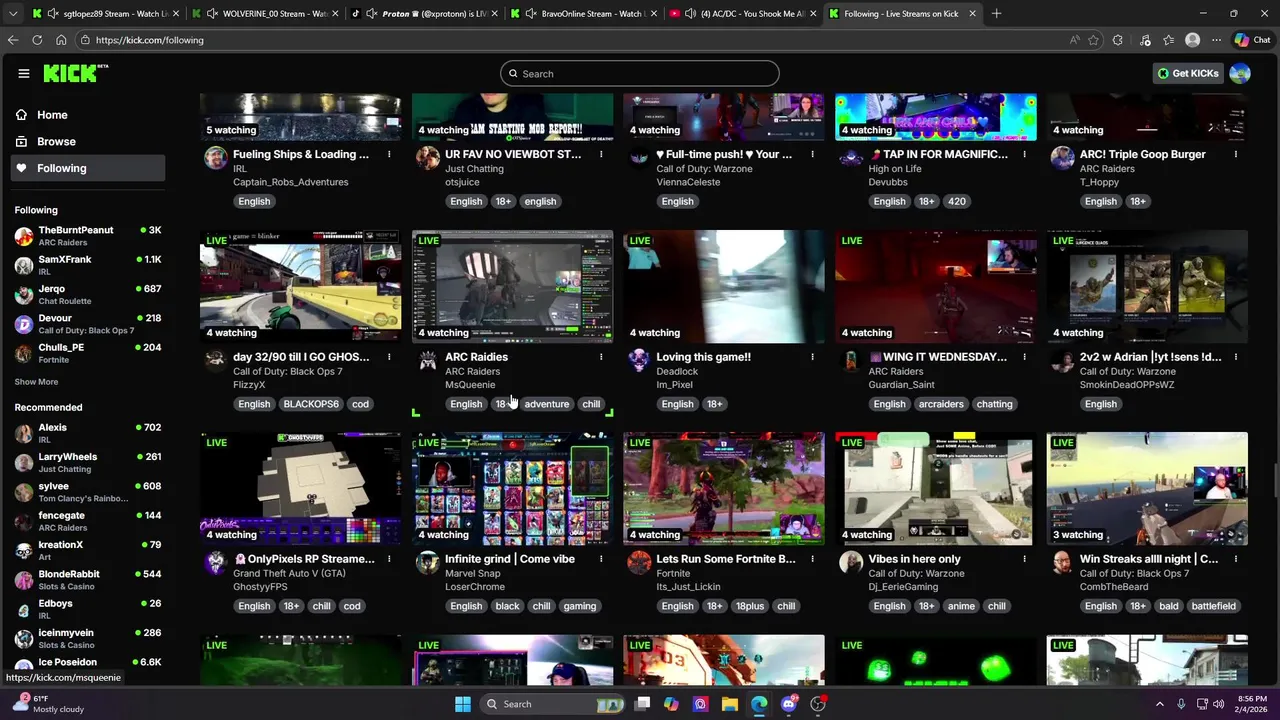Click the Get KICKs button
This screenshot has width=1280, height=720.
[1188, 73]
